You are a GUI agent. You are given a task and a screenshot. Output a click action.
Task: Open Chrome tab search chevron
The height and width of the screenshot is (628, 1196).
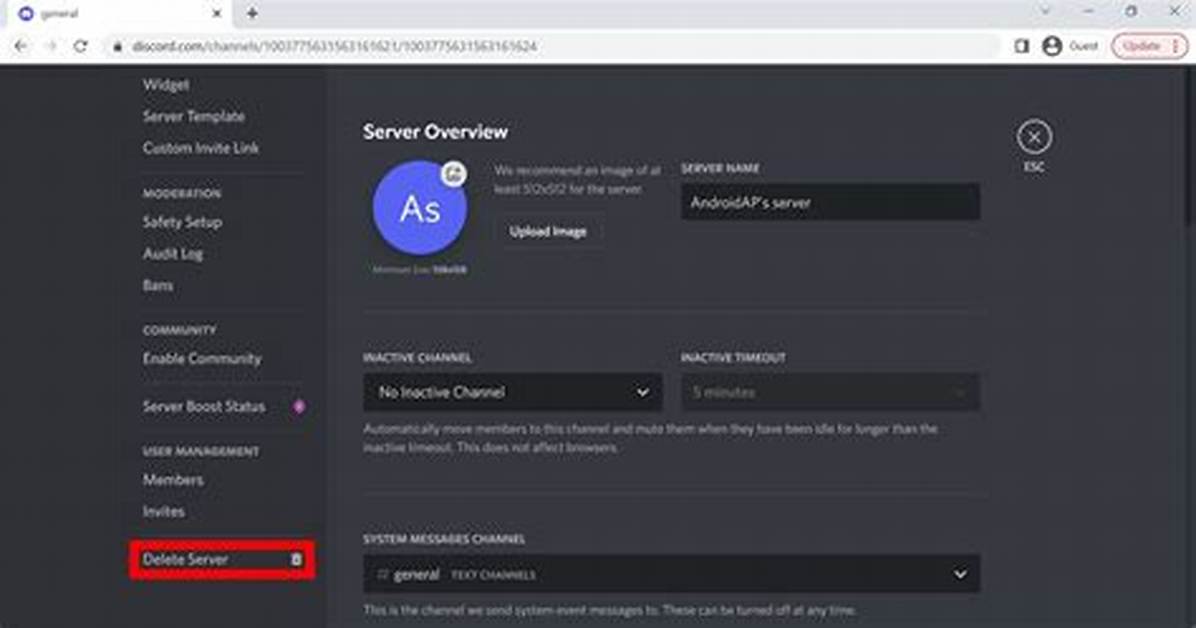[x=1045, y=11]
